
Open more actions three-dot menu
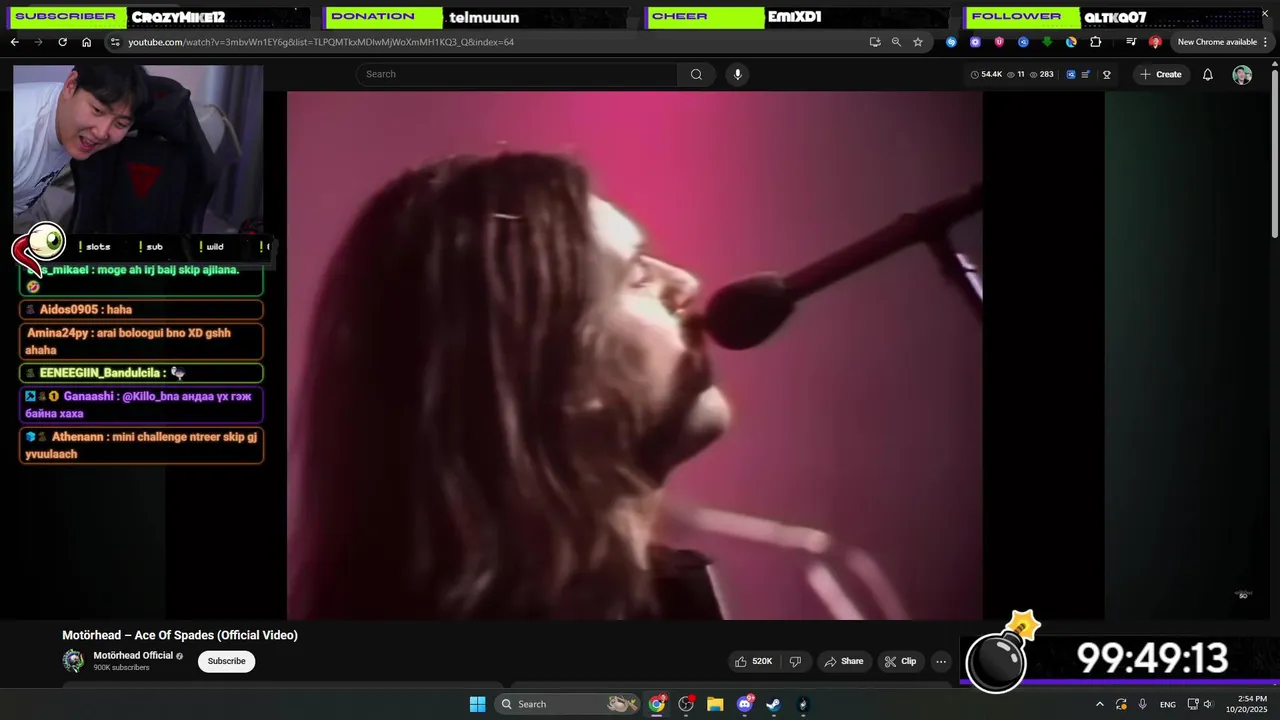940,661
